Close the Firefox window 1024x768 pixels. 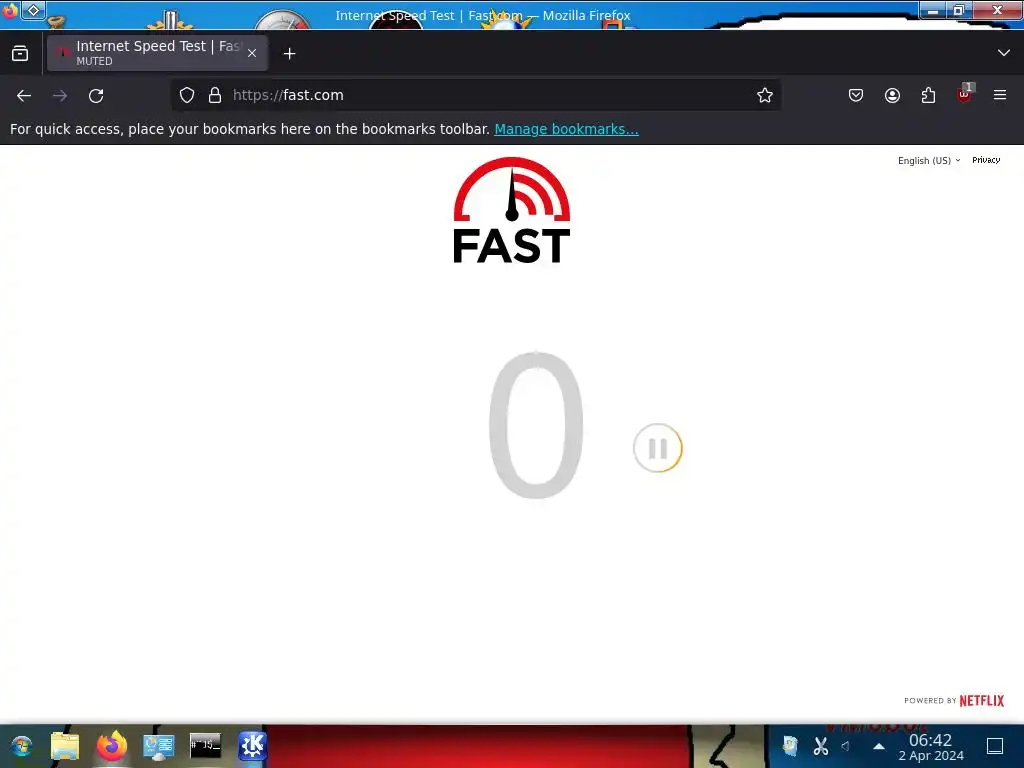click(997, 10)
